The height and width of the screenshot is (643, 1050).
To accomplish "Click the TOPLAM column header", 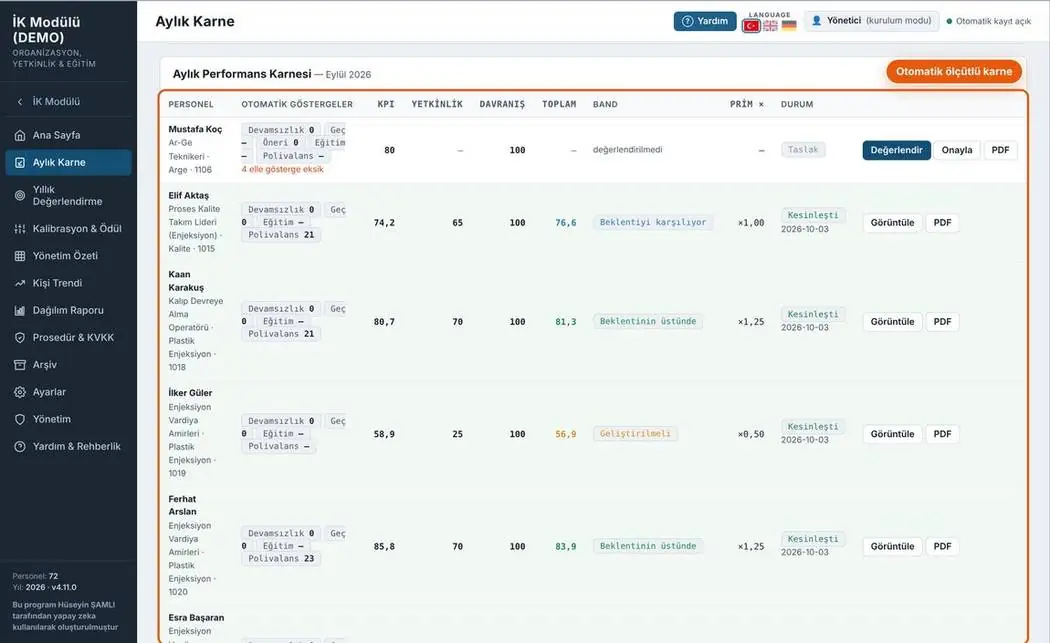I will [x=559, y=104].
